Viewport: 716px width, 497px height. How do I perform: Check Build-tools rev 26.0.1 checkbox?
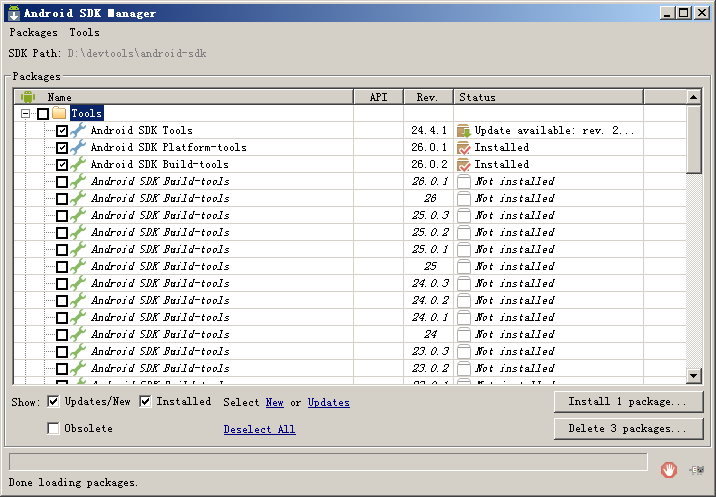point(62,182)
